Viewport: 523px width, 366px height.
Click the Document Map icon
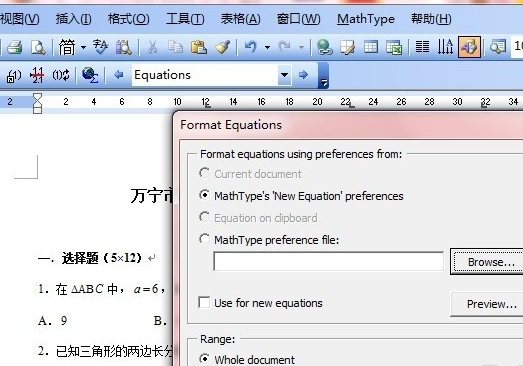tap(498, 47)
